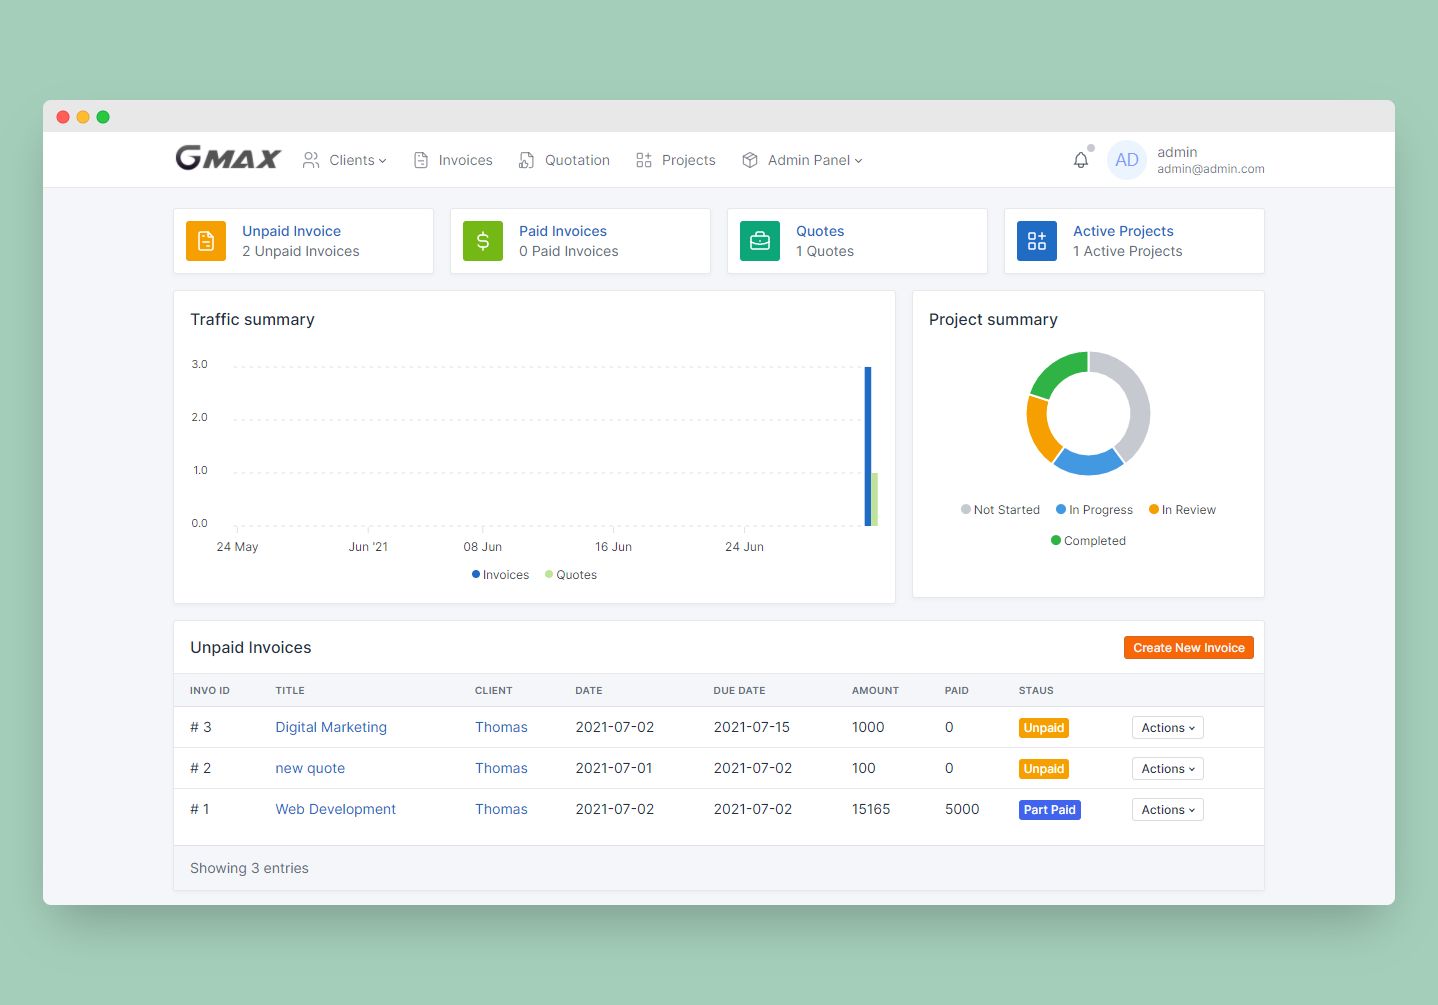
Task: Click the due date 2021-07-15 cell
Action: coord(752,727)
